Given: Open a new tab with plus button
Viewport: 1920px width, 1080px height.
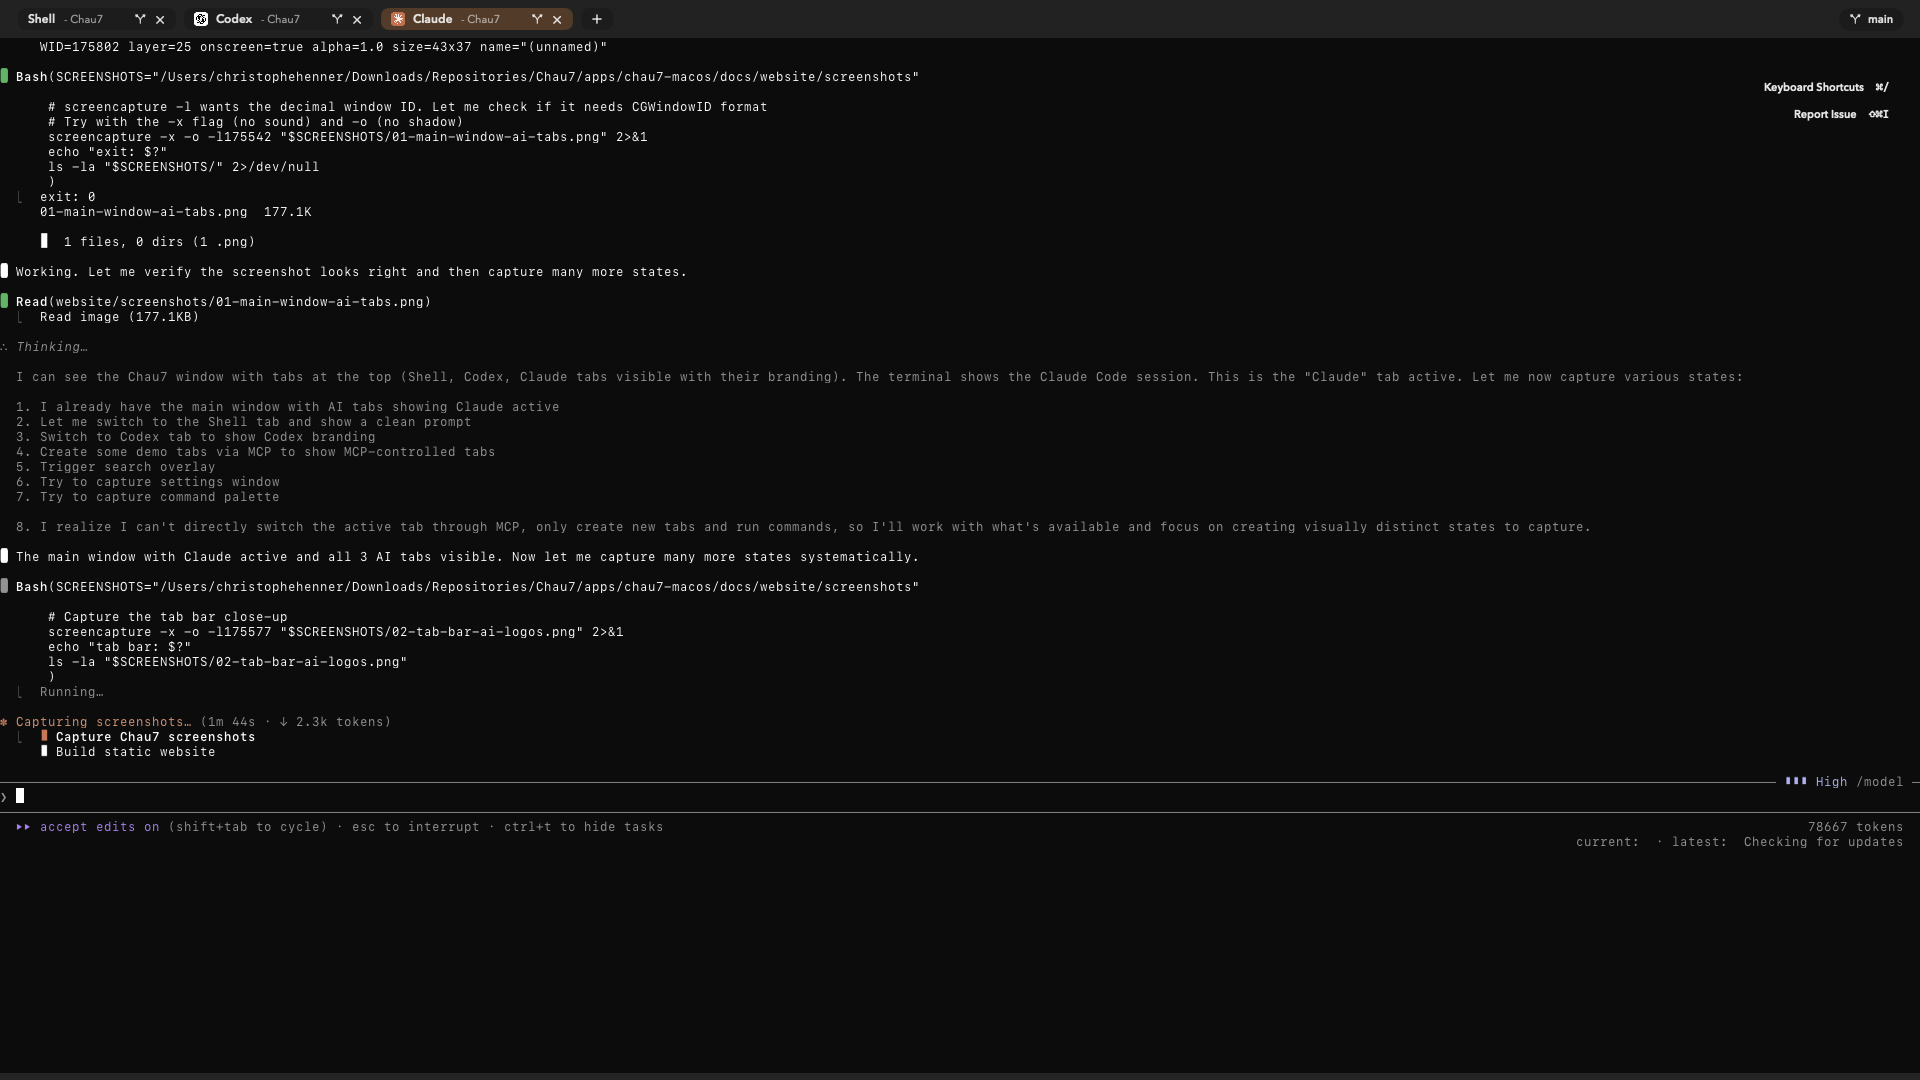Looking at the screenshot, I should (597, 19).
